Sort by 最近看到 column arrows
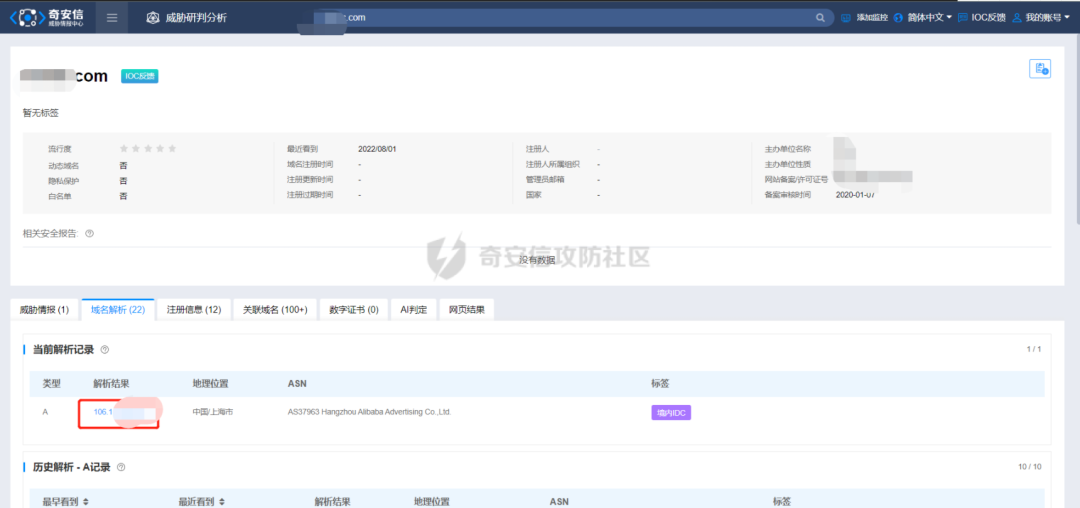The image size is (1080, 508). [221, 502]
